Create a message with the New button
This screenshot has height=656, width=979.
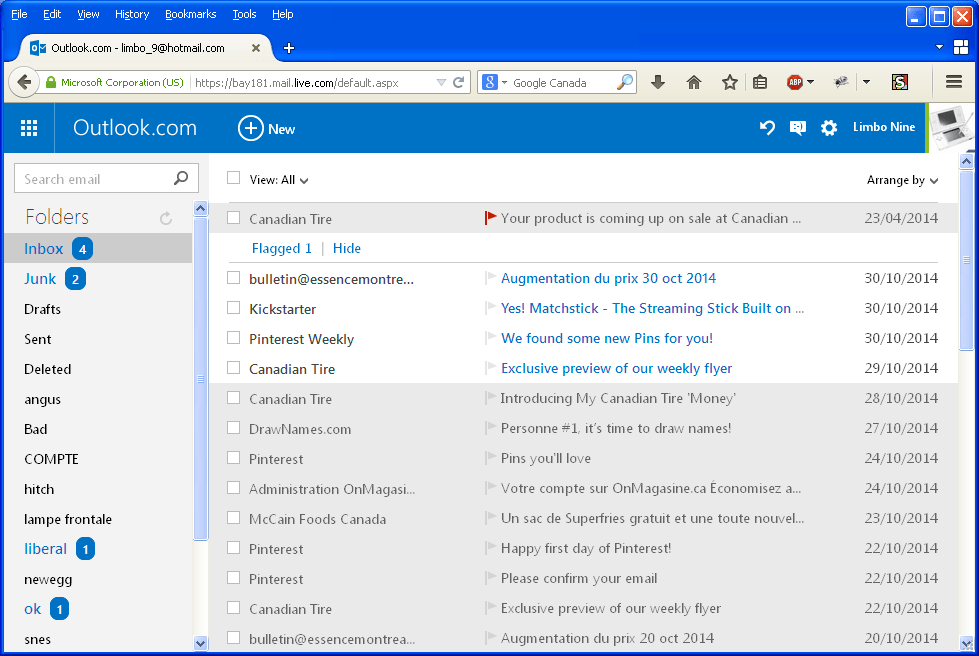pos(265,128)
